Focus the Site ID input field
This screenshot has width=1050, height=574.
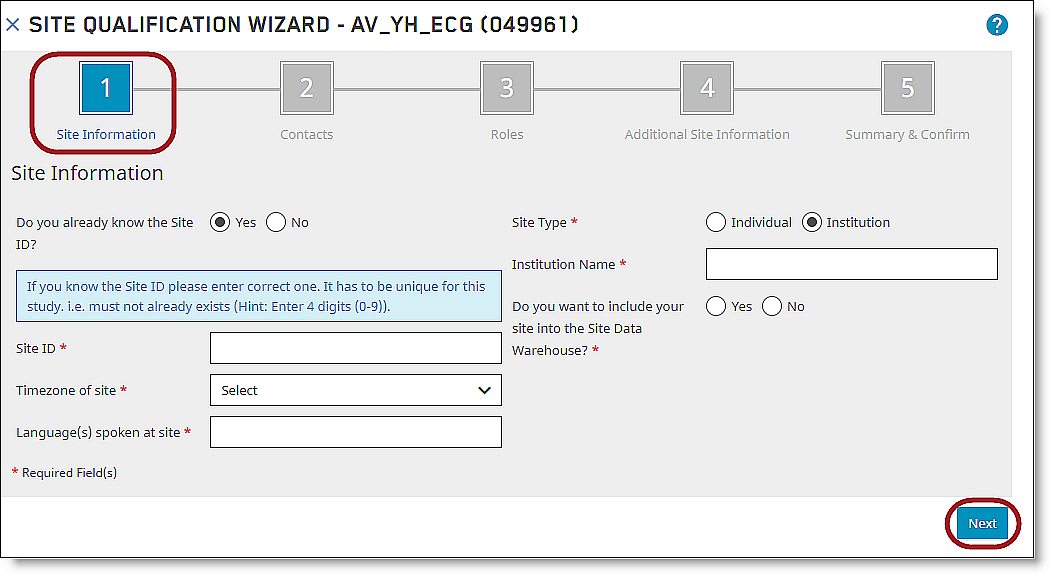(355, 348)
